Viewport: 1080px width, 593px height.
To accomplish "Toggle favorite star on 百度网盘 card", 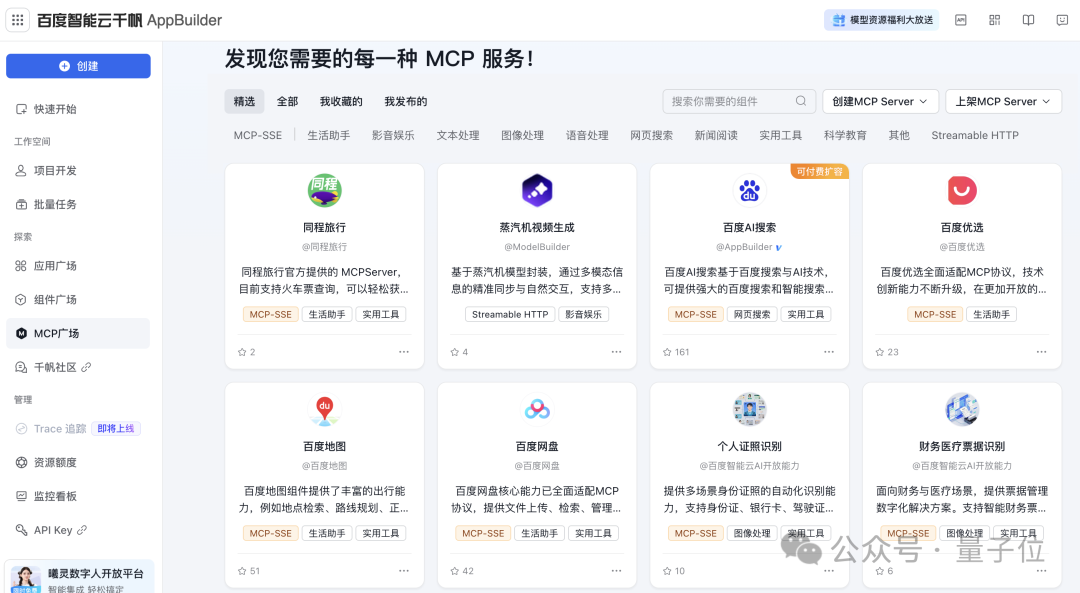I will (x=455, y=571).
